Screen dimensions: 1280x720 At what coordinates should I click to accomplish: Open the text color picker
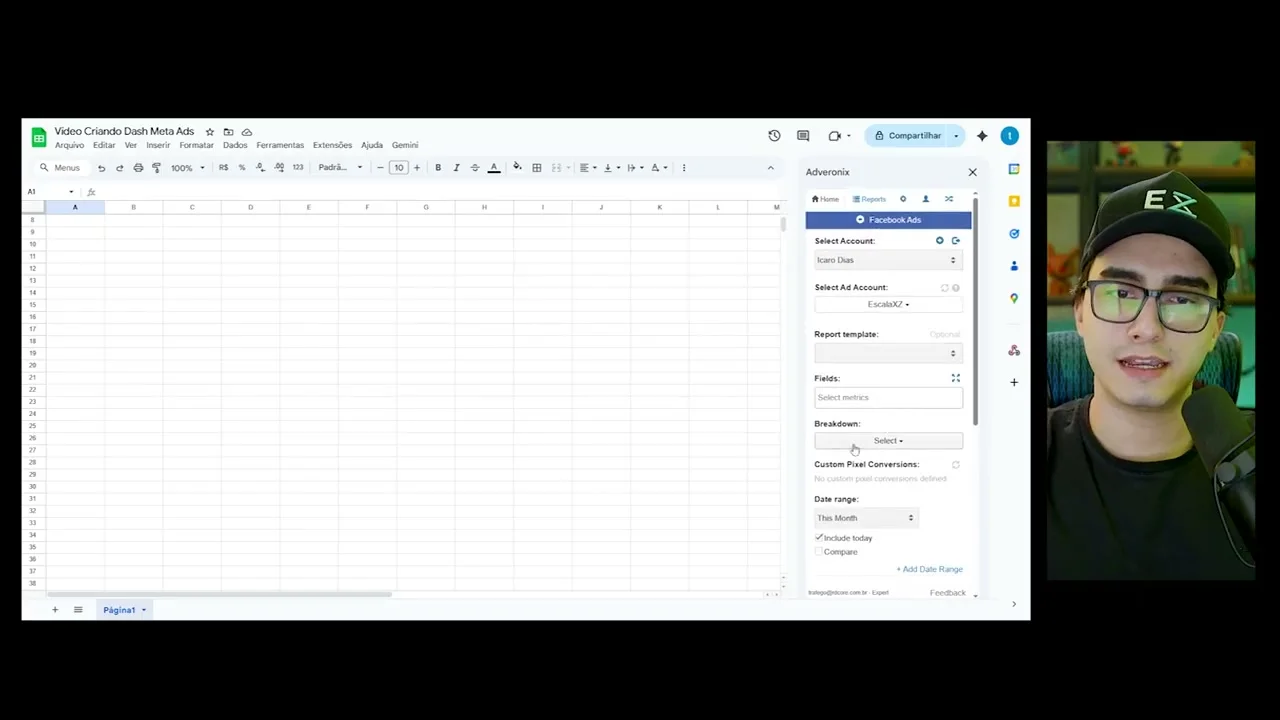494,168
